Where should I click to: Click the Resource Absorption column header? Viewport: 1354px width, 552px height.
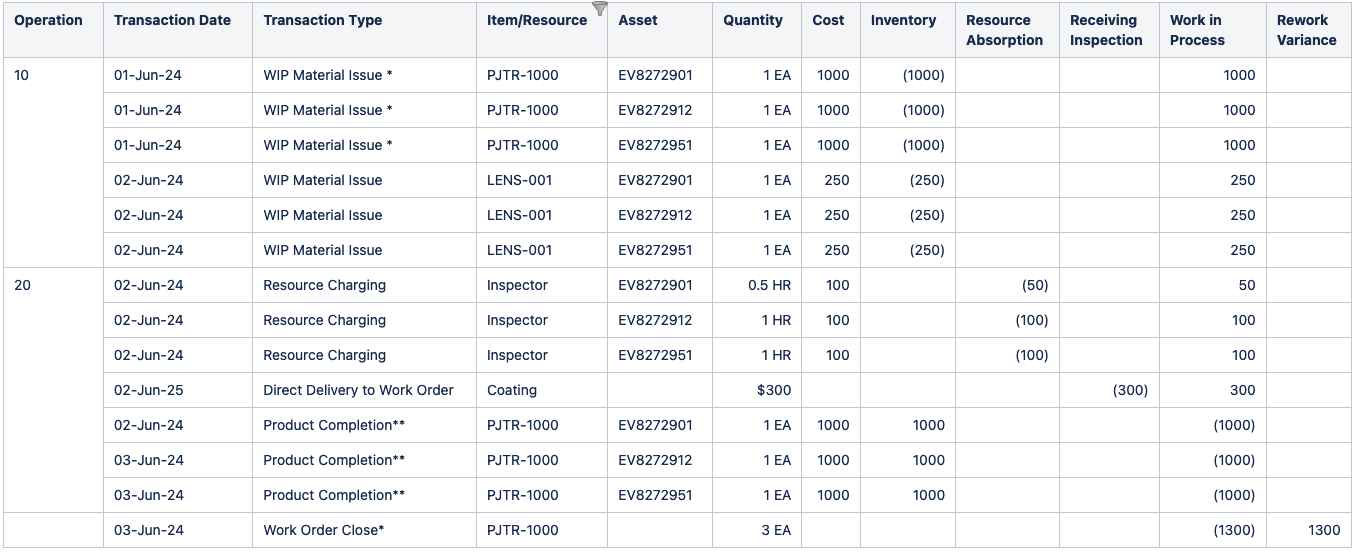click(x=1004, y=30)
